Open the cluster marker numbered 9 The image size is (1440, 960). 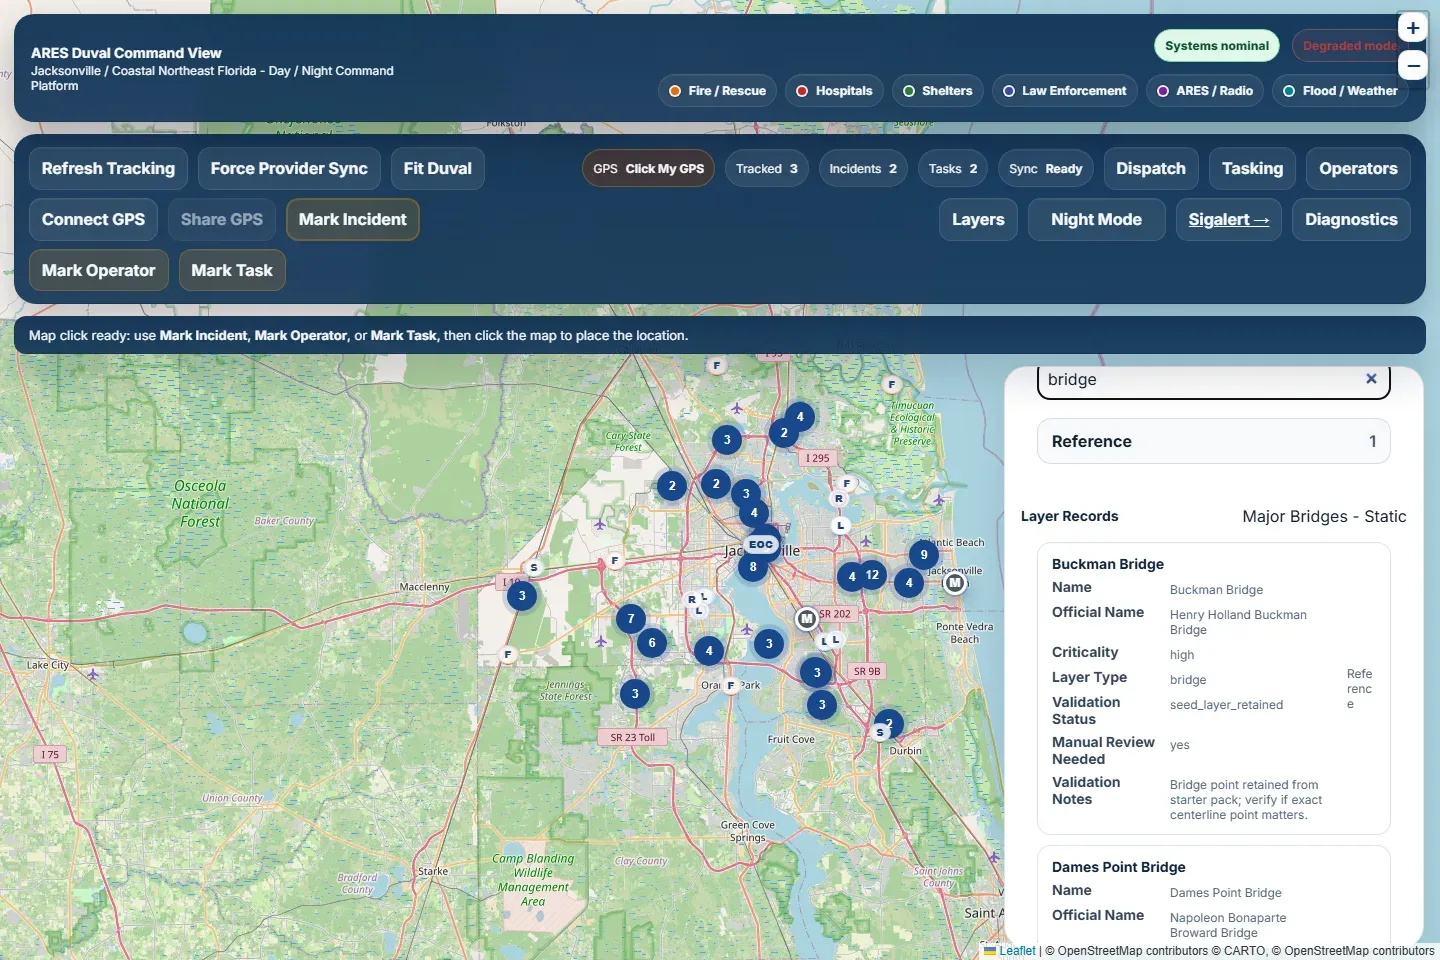tap(924, 555)
